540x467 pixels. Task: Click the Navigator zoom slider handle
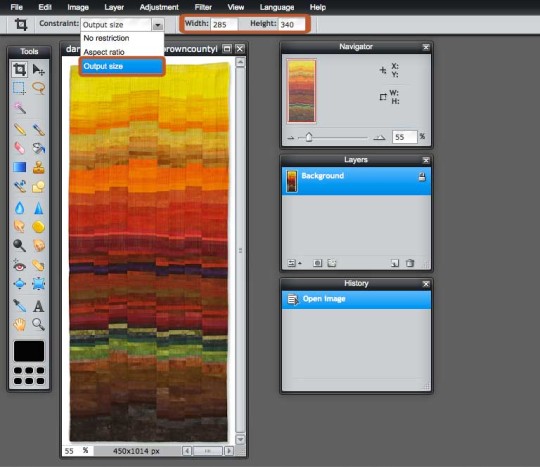(x=309, y=137)
